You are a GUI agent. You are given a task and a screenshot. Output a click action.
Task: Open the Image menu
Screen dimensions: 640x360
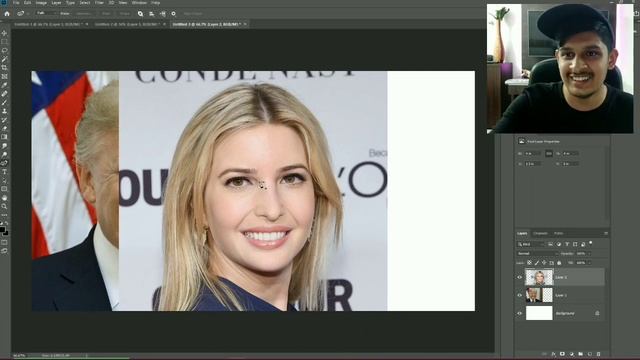coord(41,2)
